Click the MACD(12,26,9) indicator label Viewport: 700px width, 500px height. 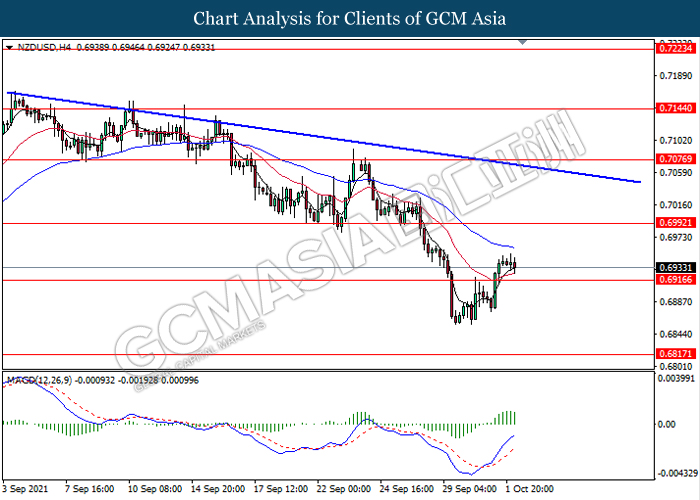pos(39,380)
